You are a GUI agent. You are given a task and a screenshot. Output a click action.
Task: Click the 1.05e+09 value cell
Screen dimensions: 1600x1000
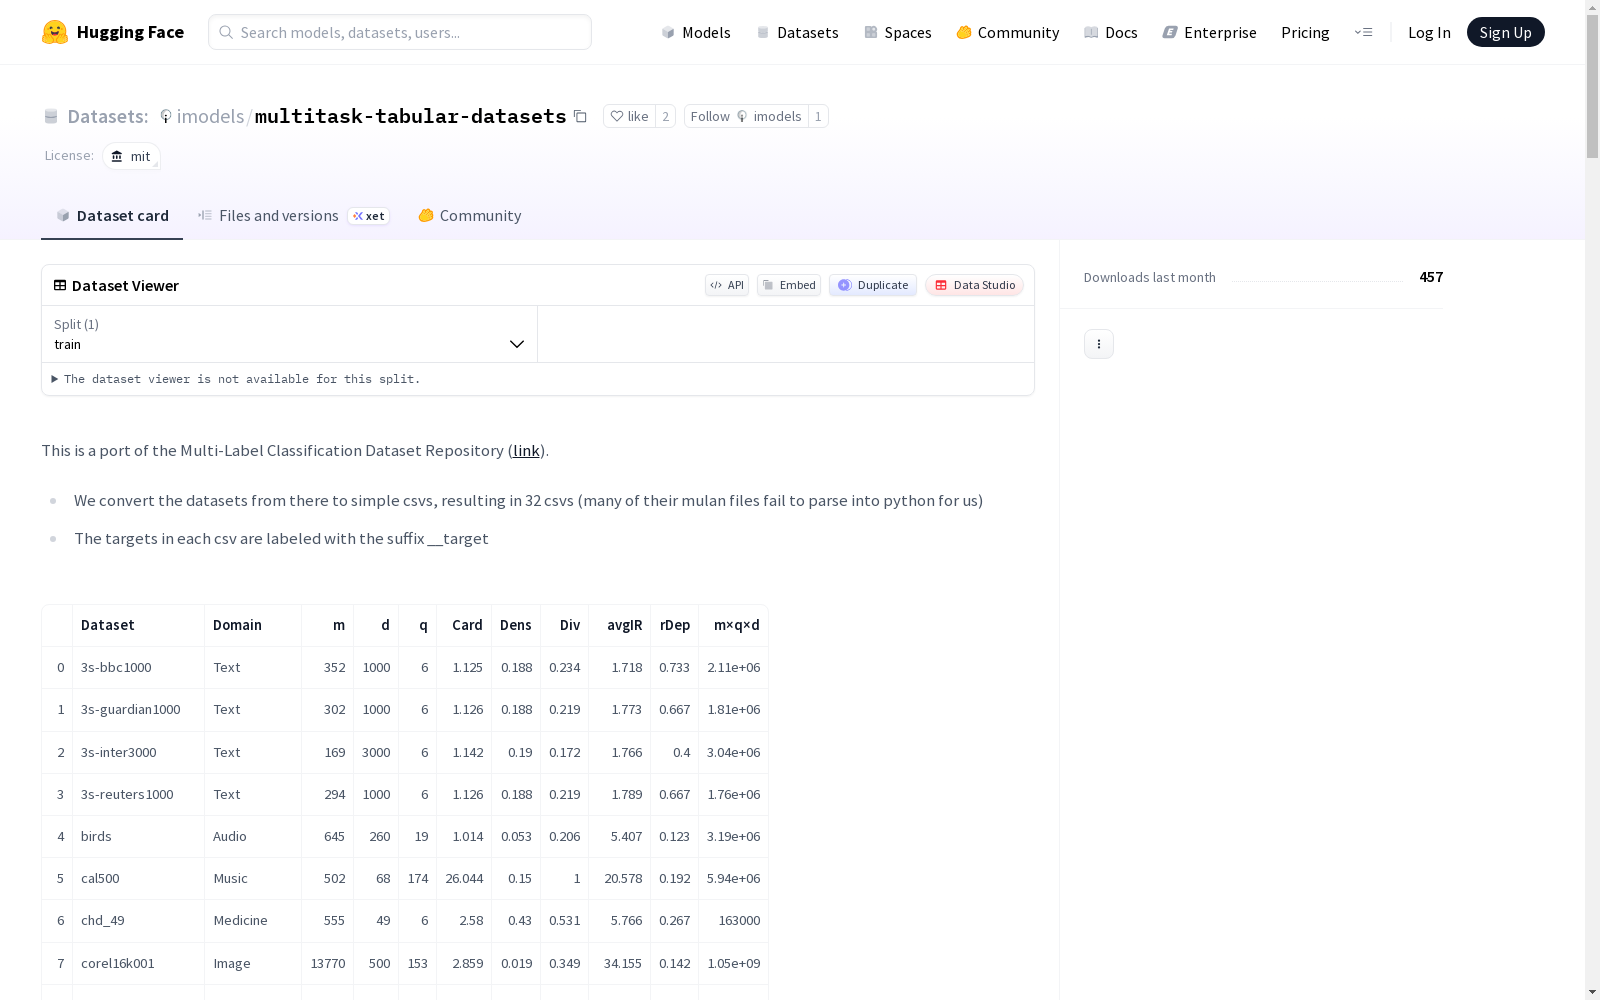pyautogui.click(x=733, y=963)
